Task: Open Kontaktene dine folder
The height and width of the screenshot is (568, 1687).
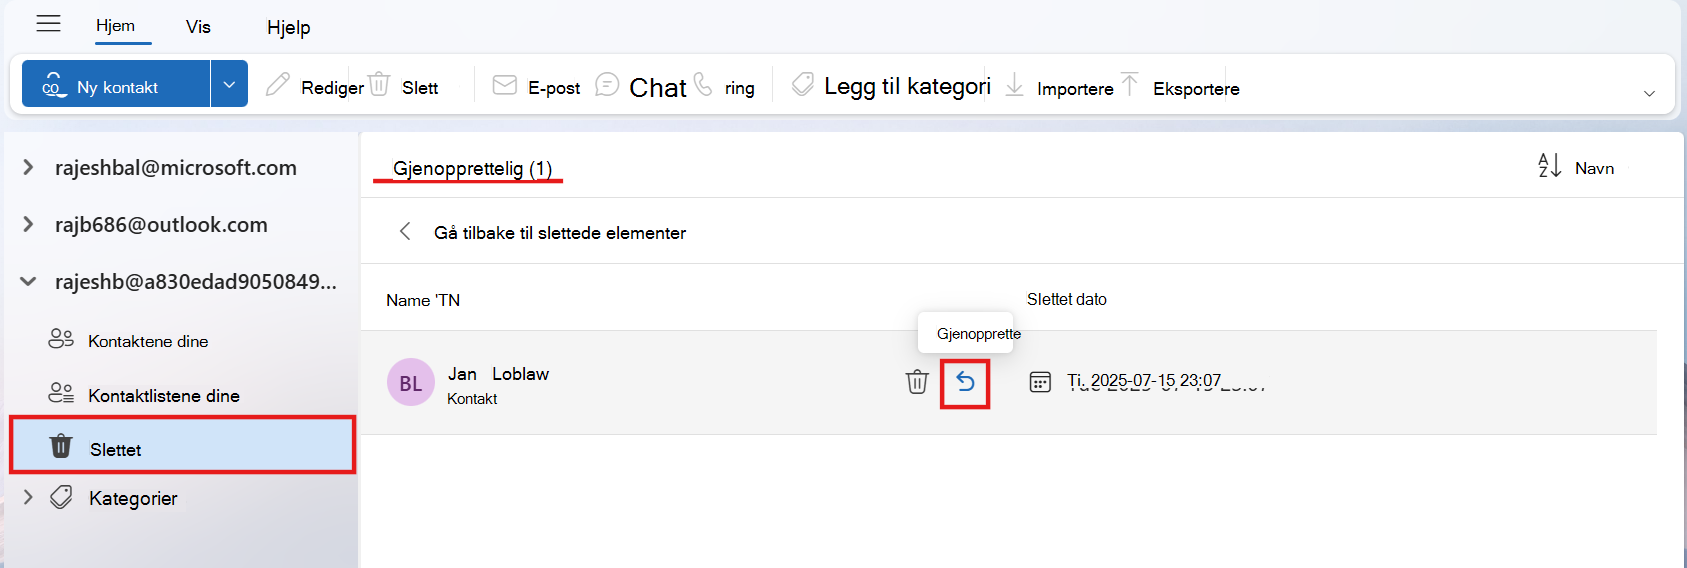Action: (182, 341)
